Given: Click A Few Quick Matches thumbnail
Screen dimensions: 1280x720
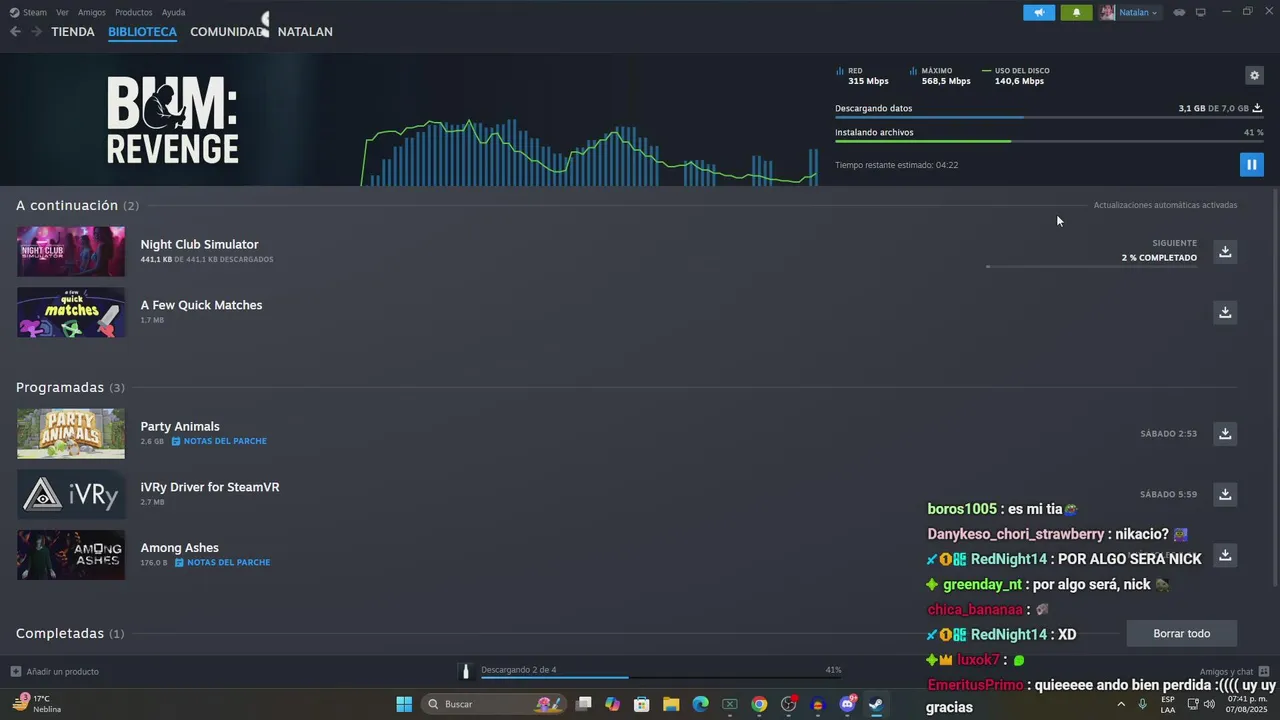Looking at the screenshot, I should click(x=71, y=312).
